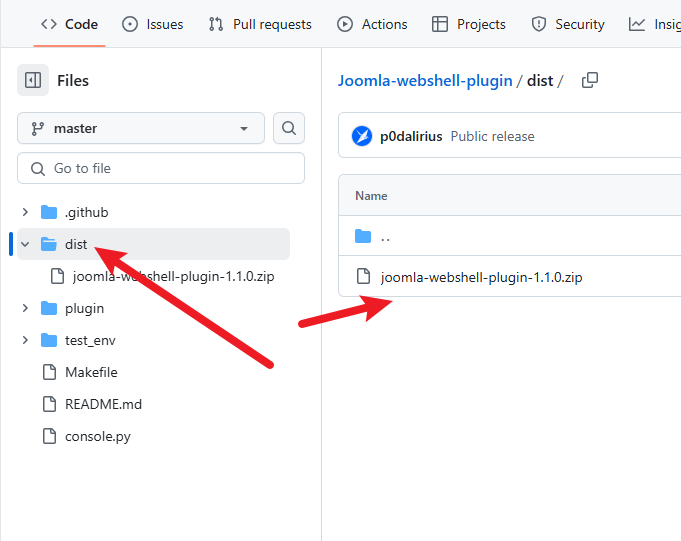Click the parent directory folder icon

point(362,237)
